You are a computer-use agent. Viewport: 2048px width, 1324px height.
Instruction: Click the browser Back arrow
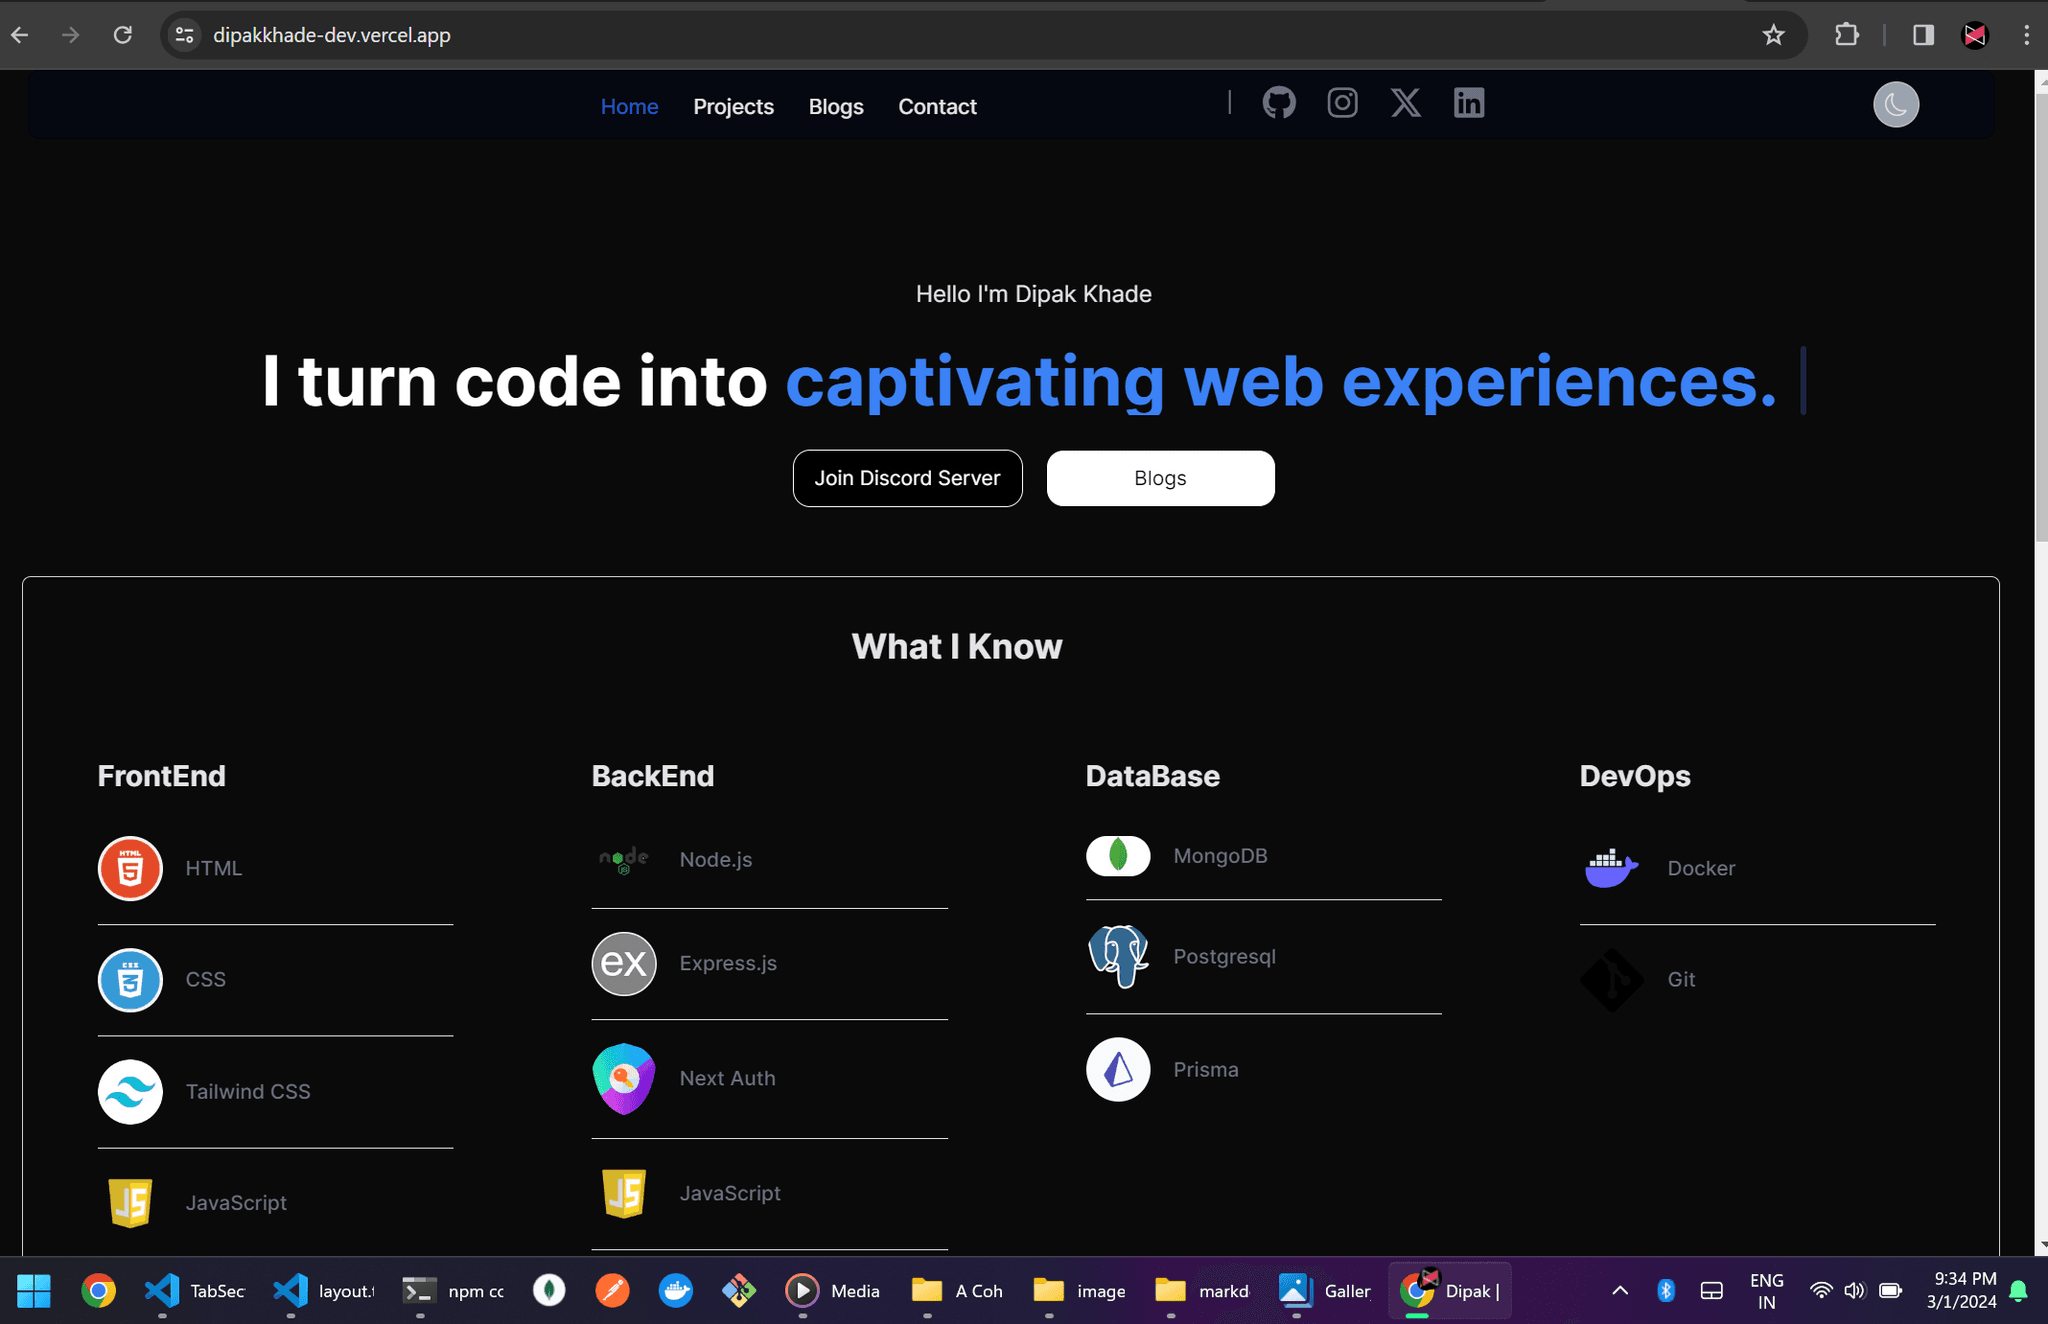pos(20,35)
